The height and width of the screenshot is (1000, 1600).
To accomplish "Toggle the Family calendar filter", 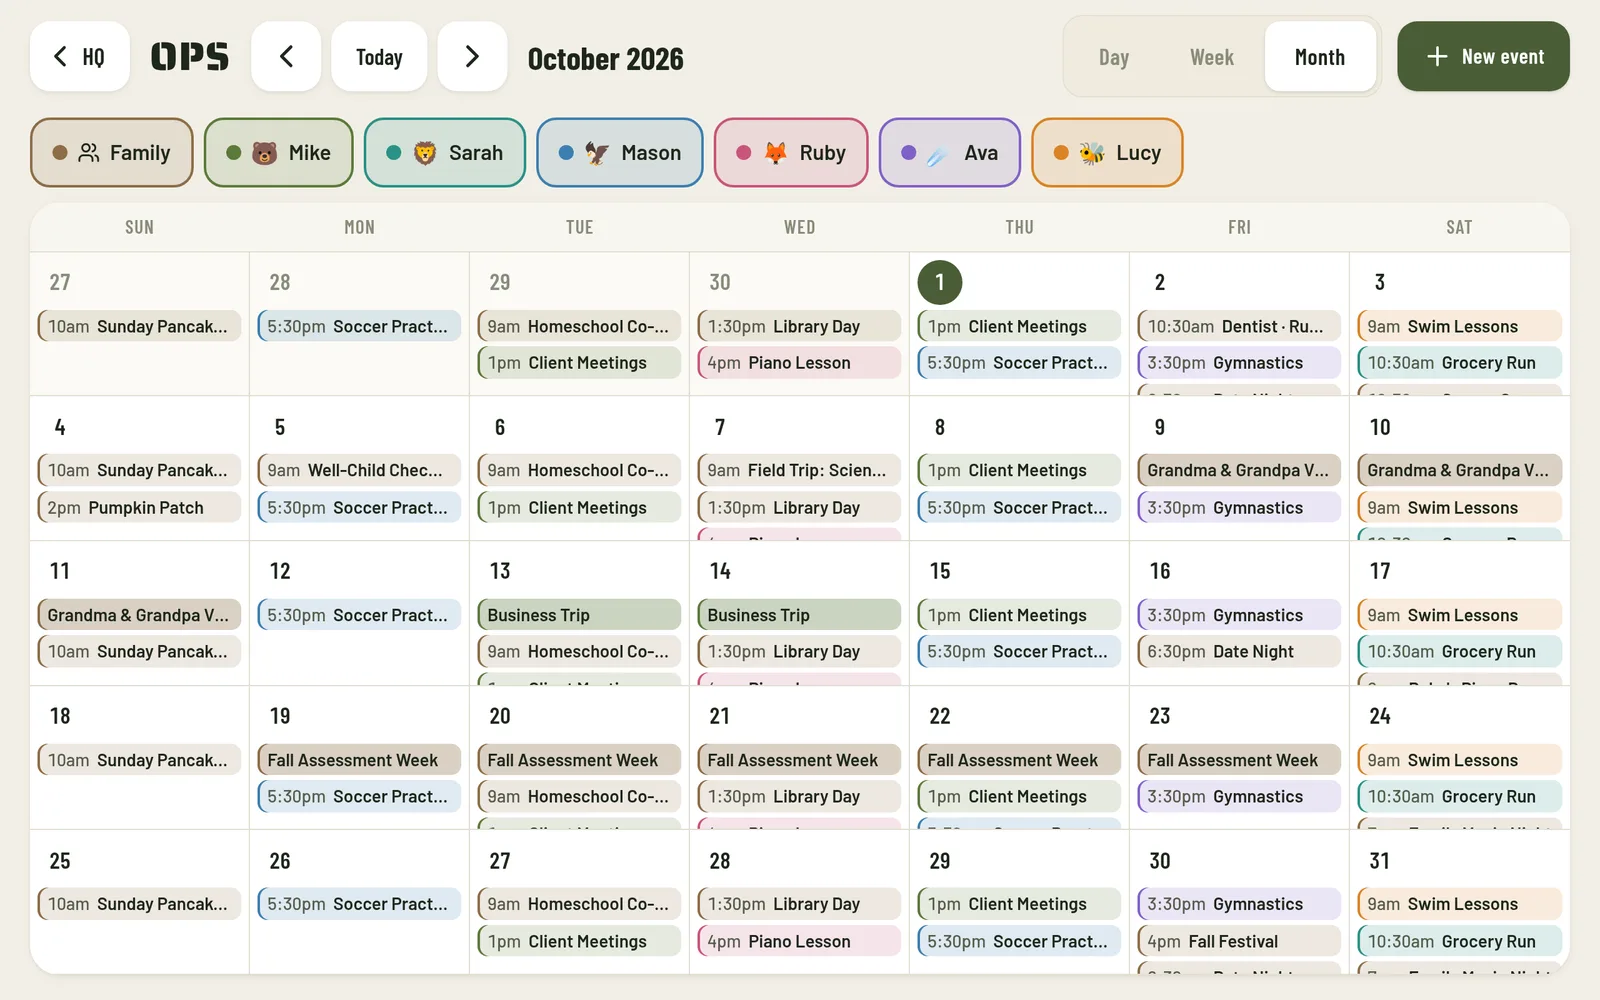I will [112, 153].
